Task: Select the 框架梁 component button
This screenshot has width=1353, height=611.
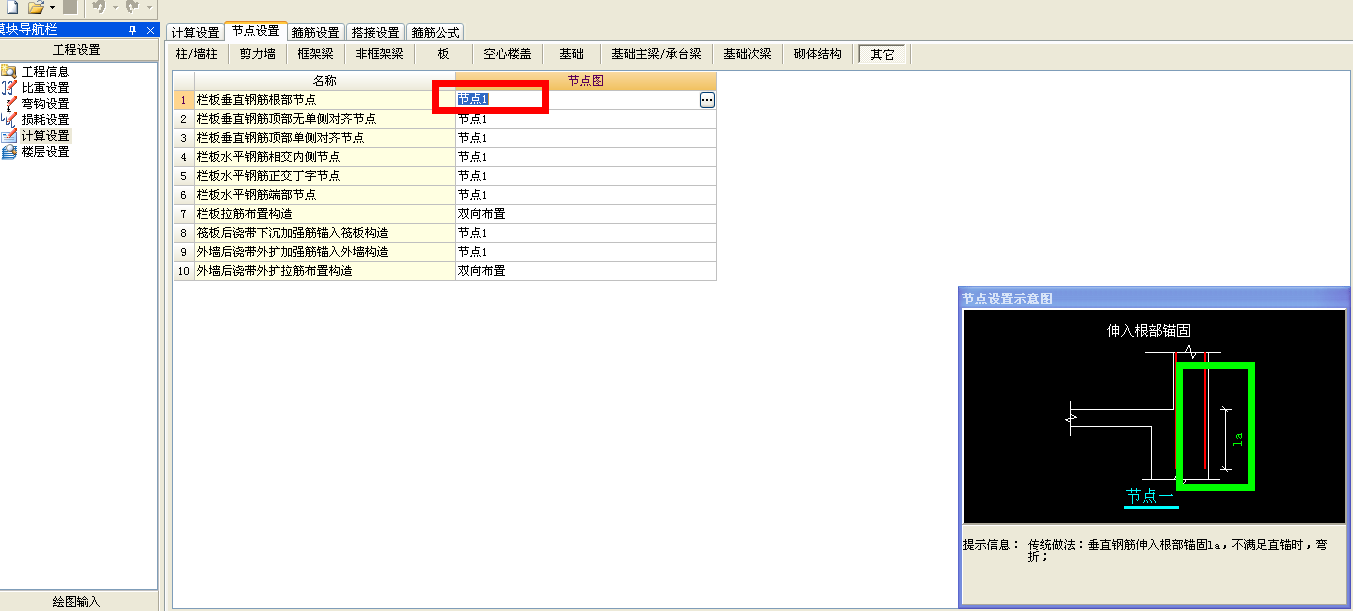Action: point(316,54)
